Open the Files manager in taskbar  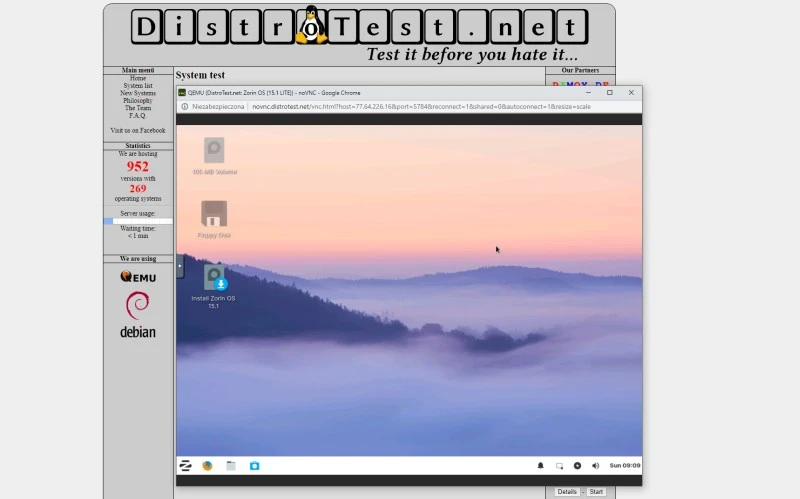(231, 465)
